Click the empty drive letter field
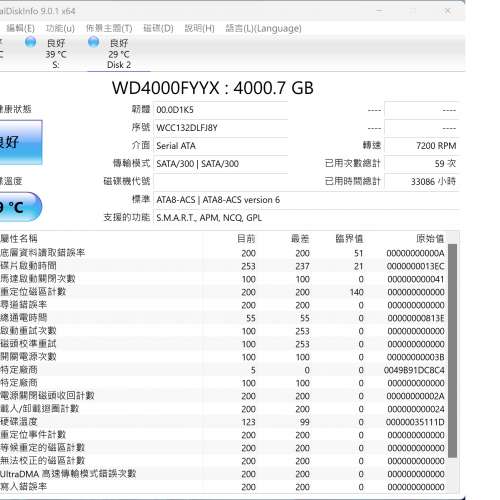This screenshot has width=500, height=500. (220, 182)
